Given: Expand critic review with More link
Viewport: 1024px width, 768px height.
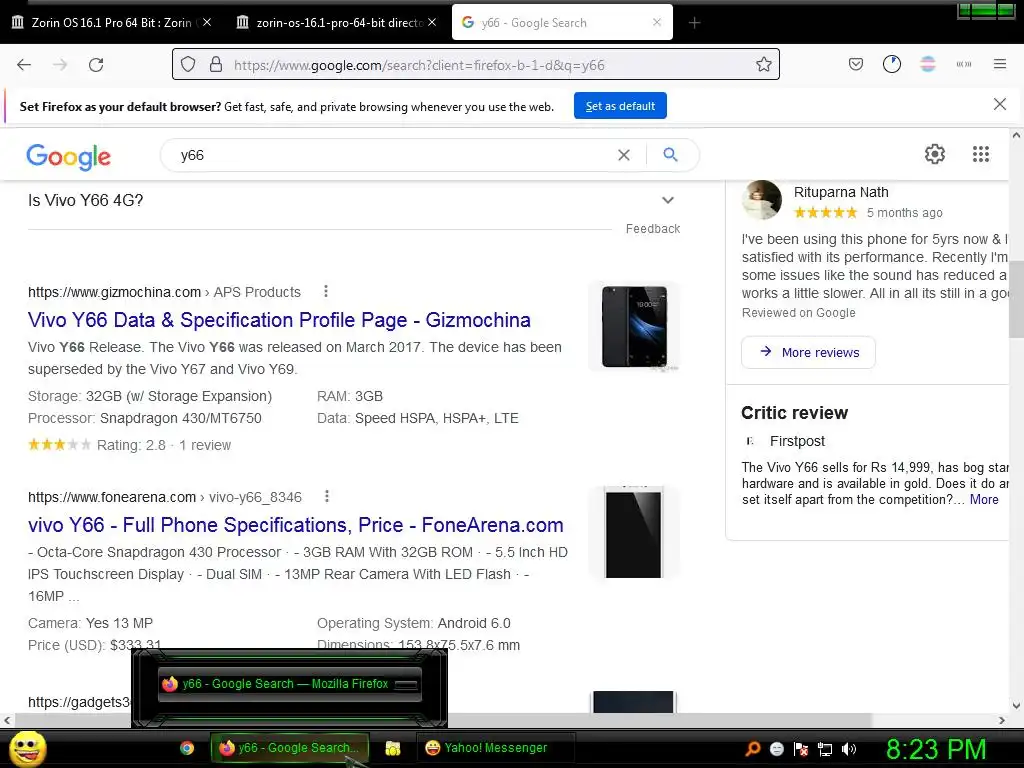Looking at the screenshot, I should 984,500.
